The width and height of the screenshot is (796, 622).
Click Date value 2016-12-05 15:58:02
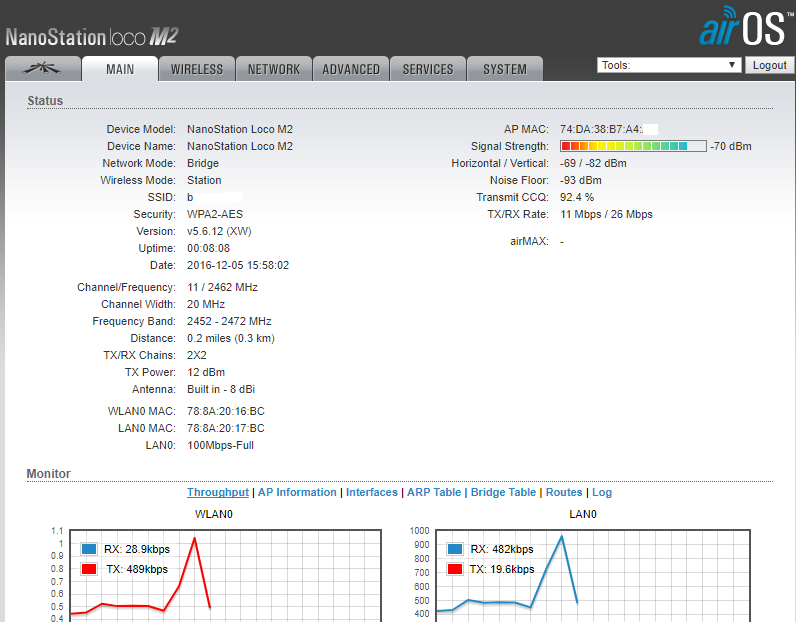238,266
